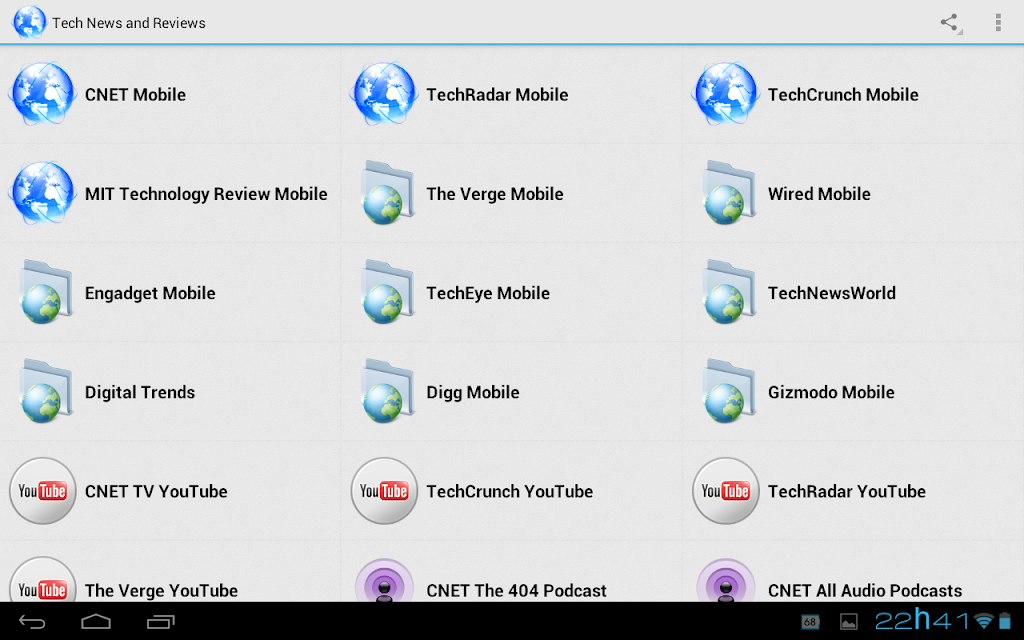Open the recent apps button
This screenshot has height=640, width=1024.
[161, 622]
